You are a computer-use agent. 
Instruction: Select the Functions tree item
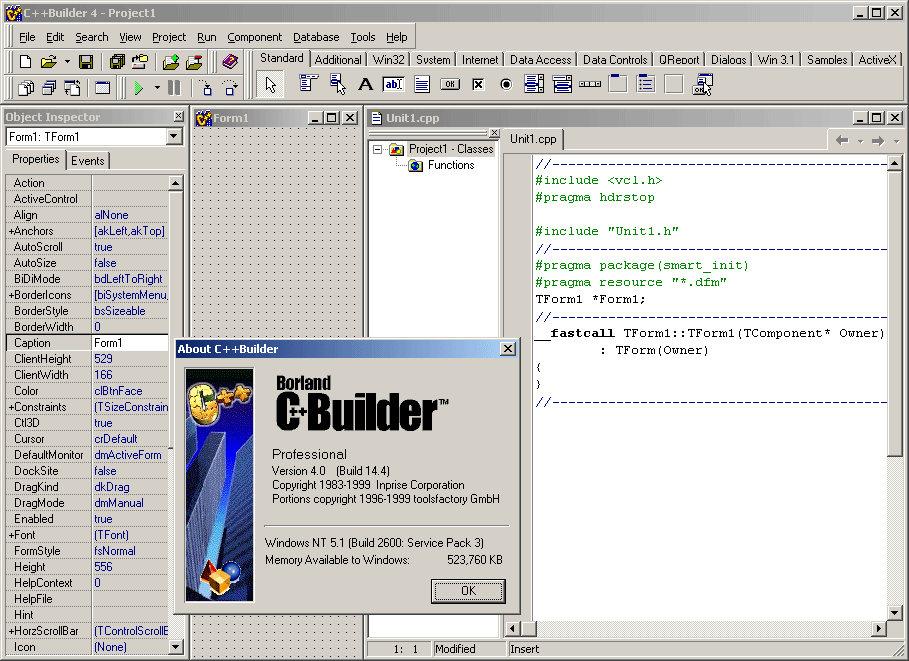[x=451, y=165]
